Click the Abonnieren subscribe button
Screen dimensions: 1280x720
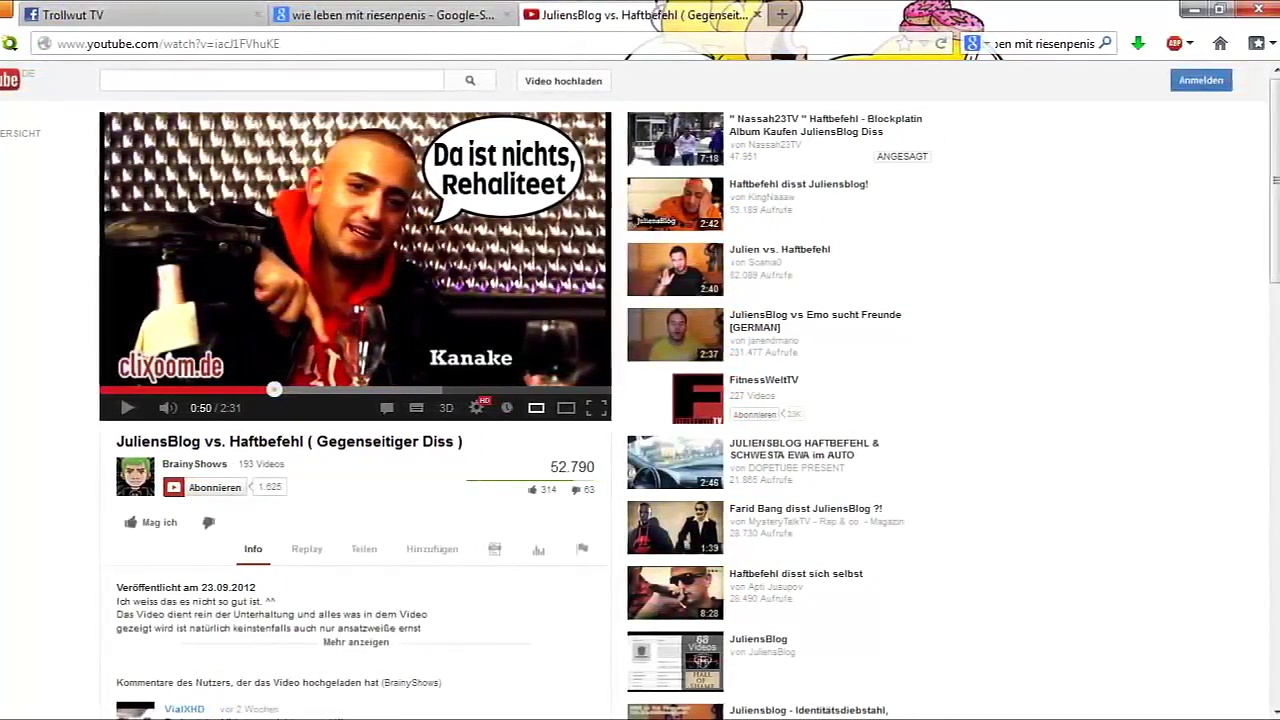[204, 487]
